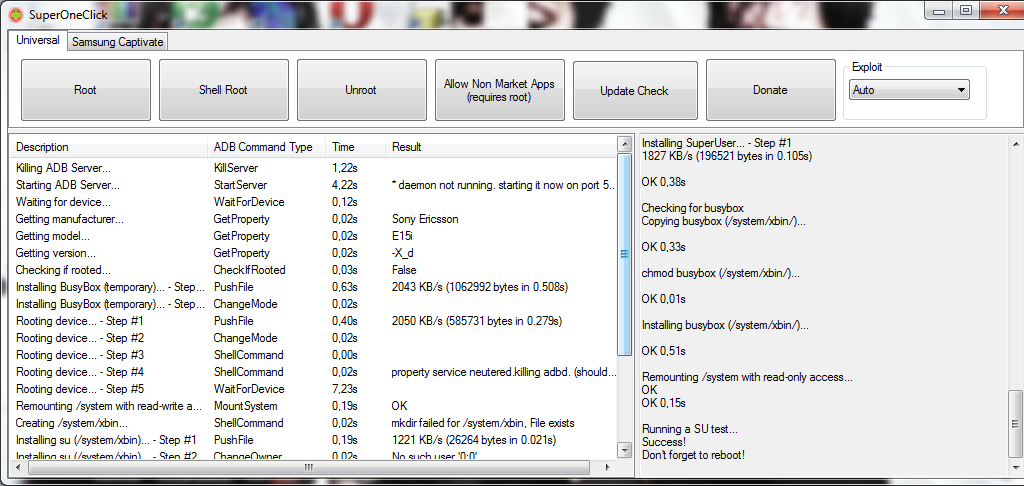This screenshot has height=486, width=1024.
Task: Minimize the SuperOneClick window
Action: [x=940, y=10]
